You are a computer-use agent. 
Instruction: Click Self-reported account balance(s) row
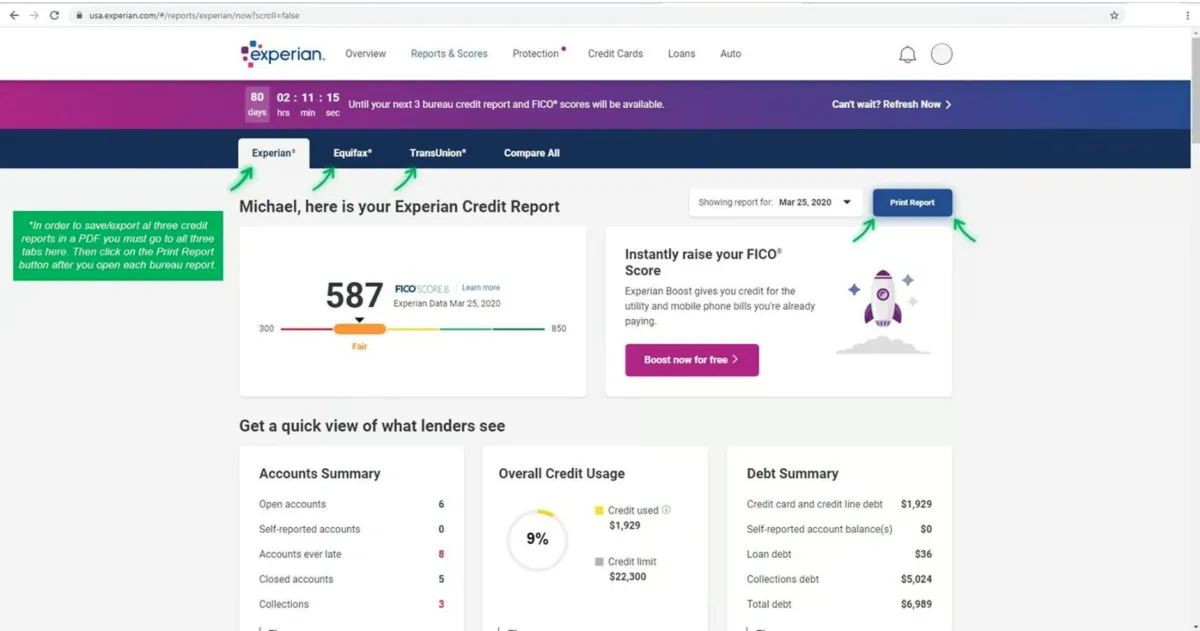839,529
